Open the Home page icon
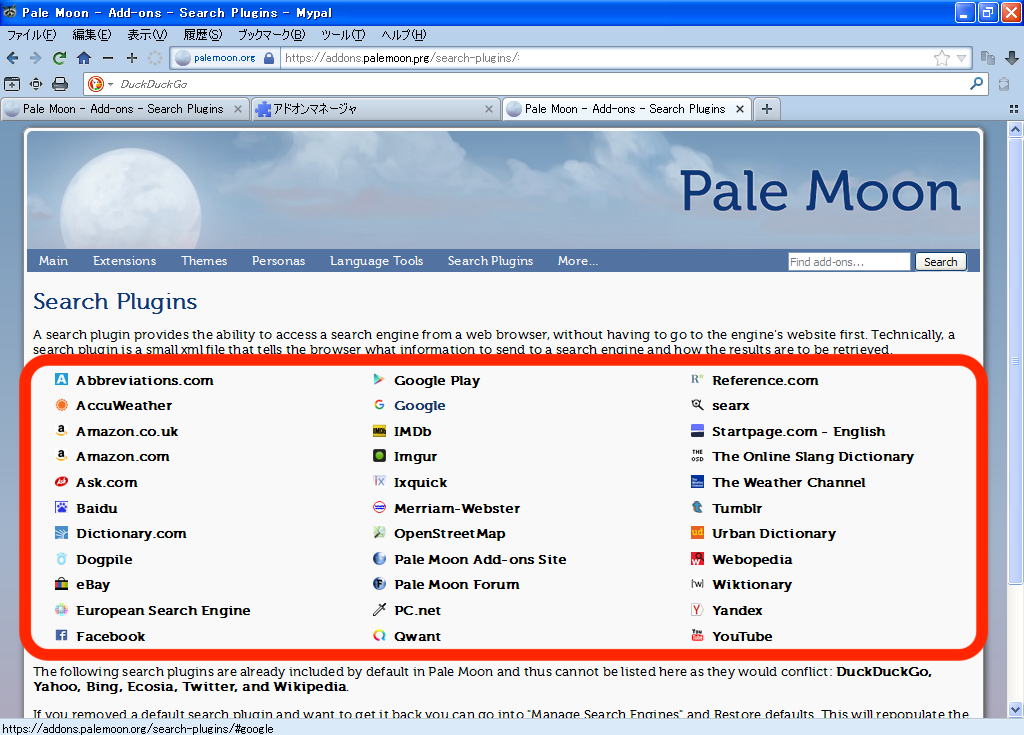This screenshot has width=1024, height=735. [84, 58]
